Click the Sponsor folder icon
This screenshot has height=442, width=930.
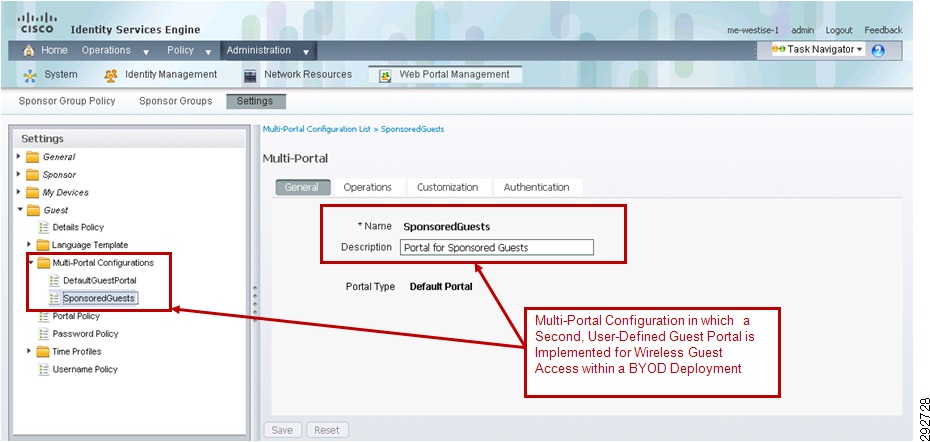[33, 175]
